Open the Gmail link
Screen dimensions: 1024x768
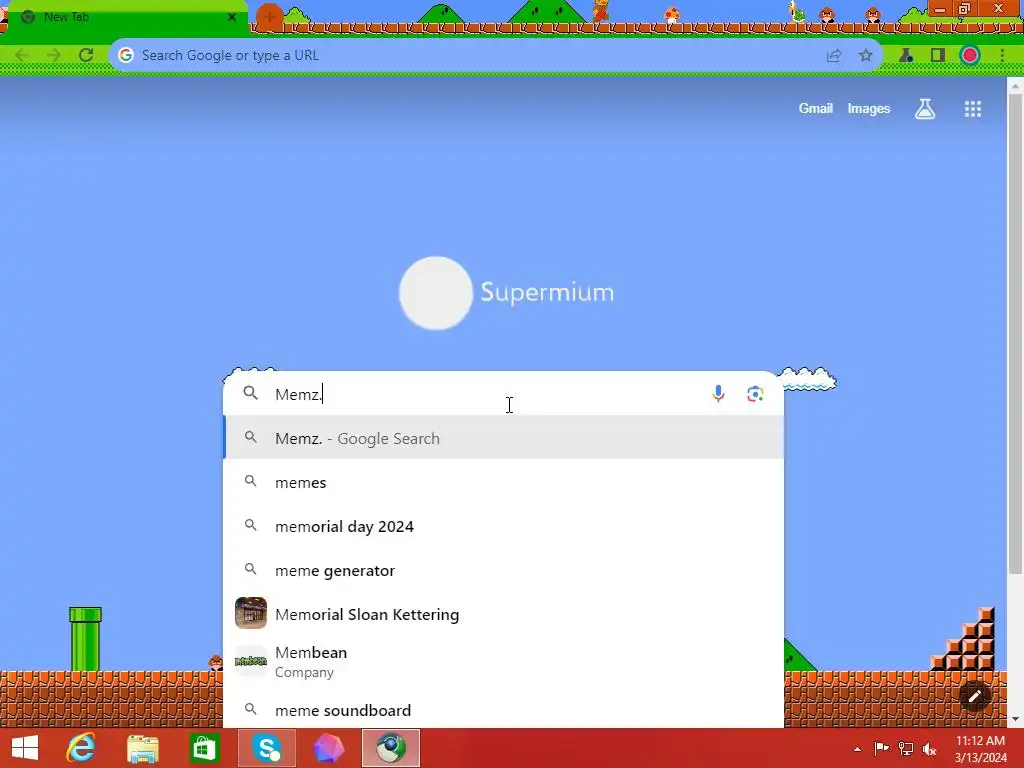pos(815,108)
